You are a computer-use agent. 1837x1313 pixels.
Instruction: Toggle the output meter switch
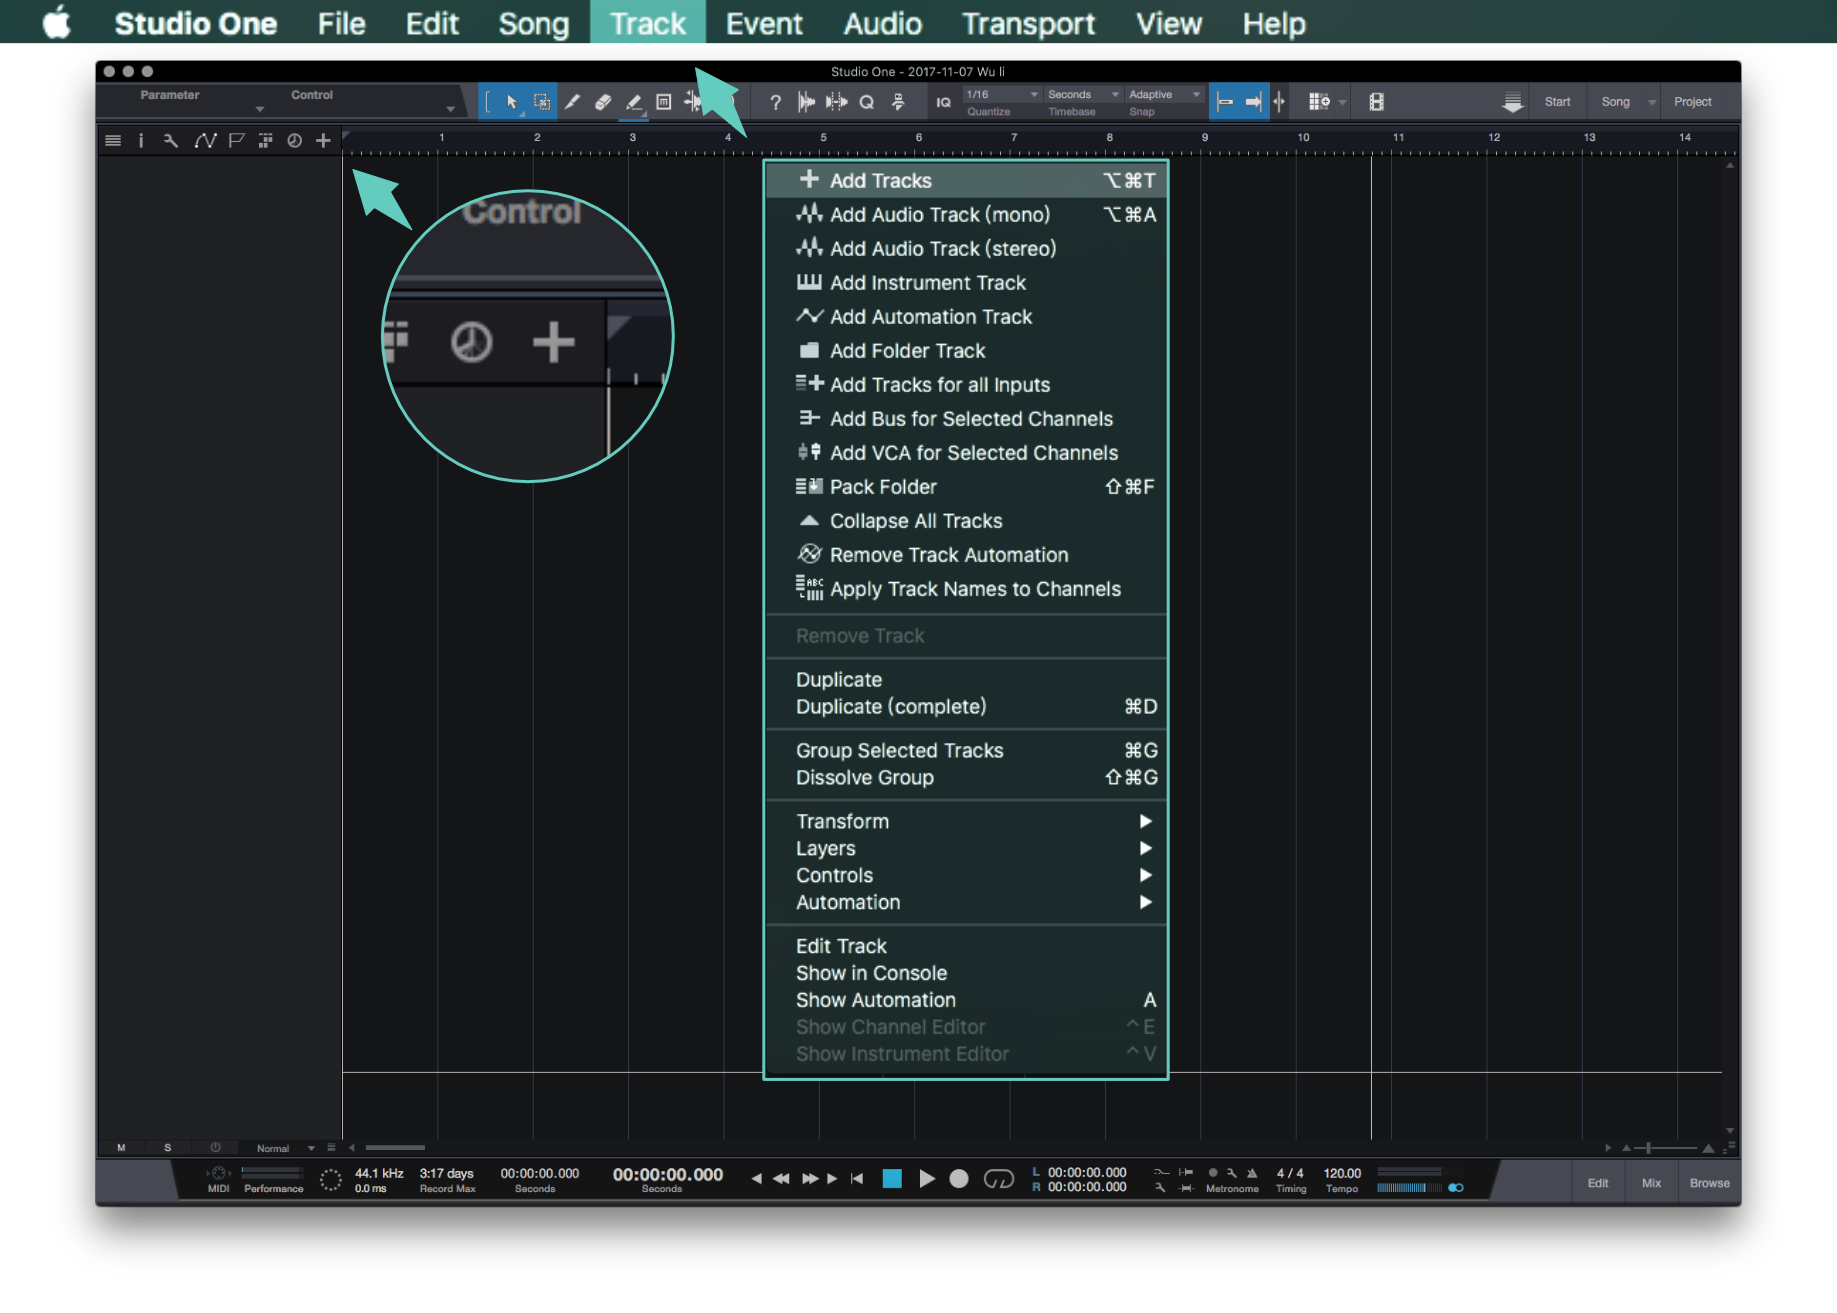pos(1456,1188)
